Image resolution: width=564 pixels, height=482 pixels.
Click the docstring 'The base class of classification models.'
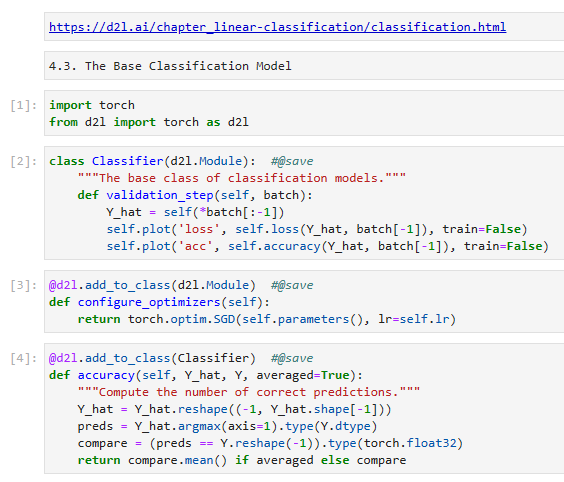click(x=242, y=178)
